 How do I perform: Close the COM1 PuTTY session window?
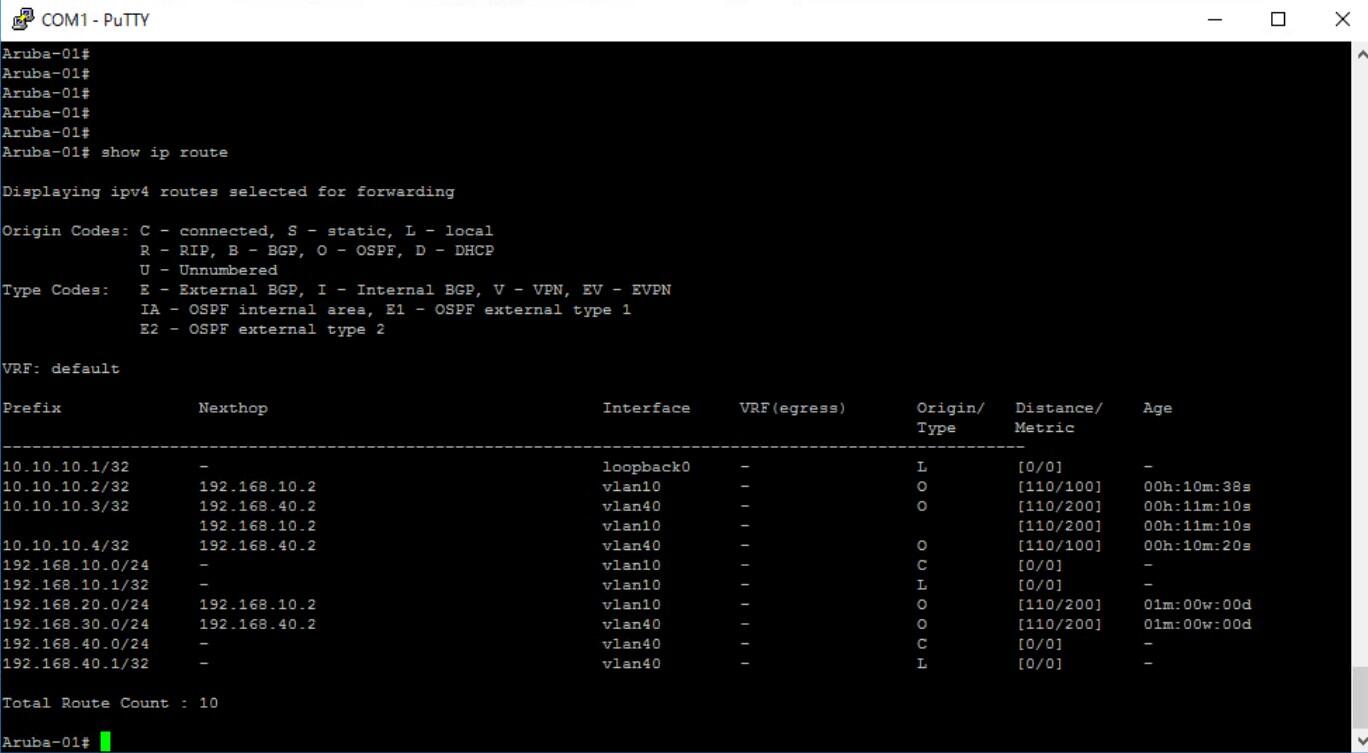coord(1341,19)
